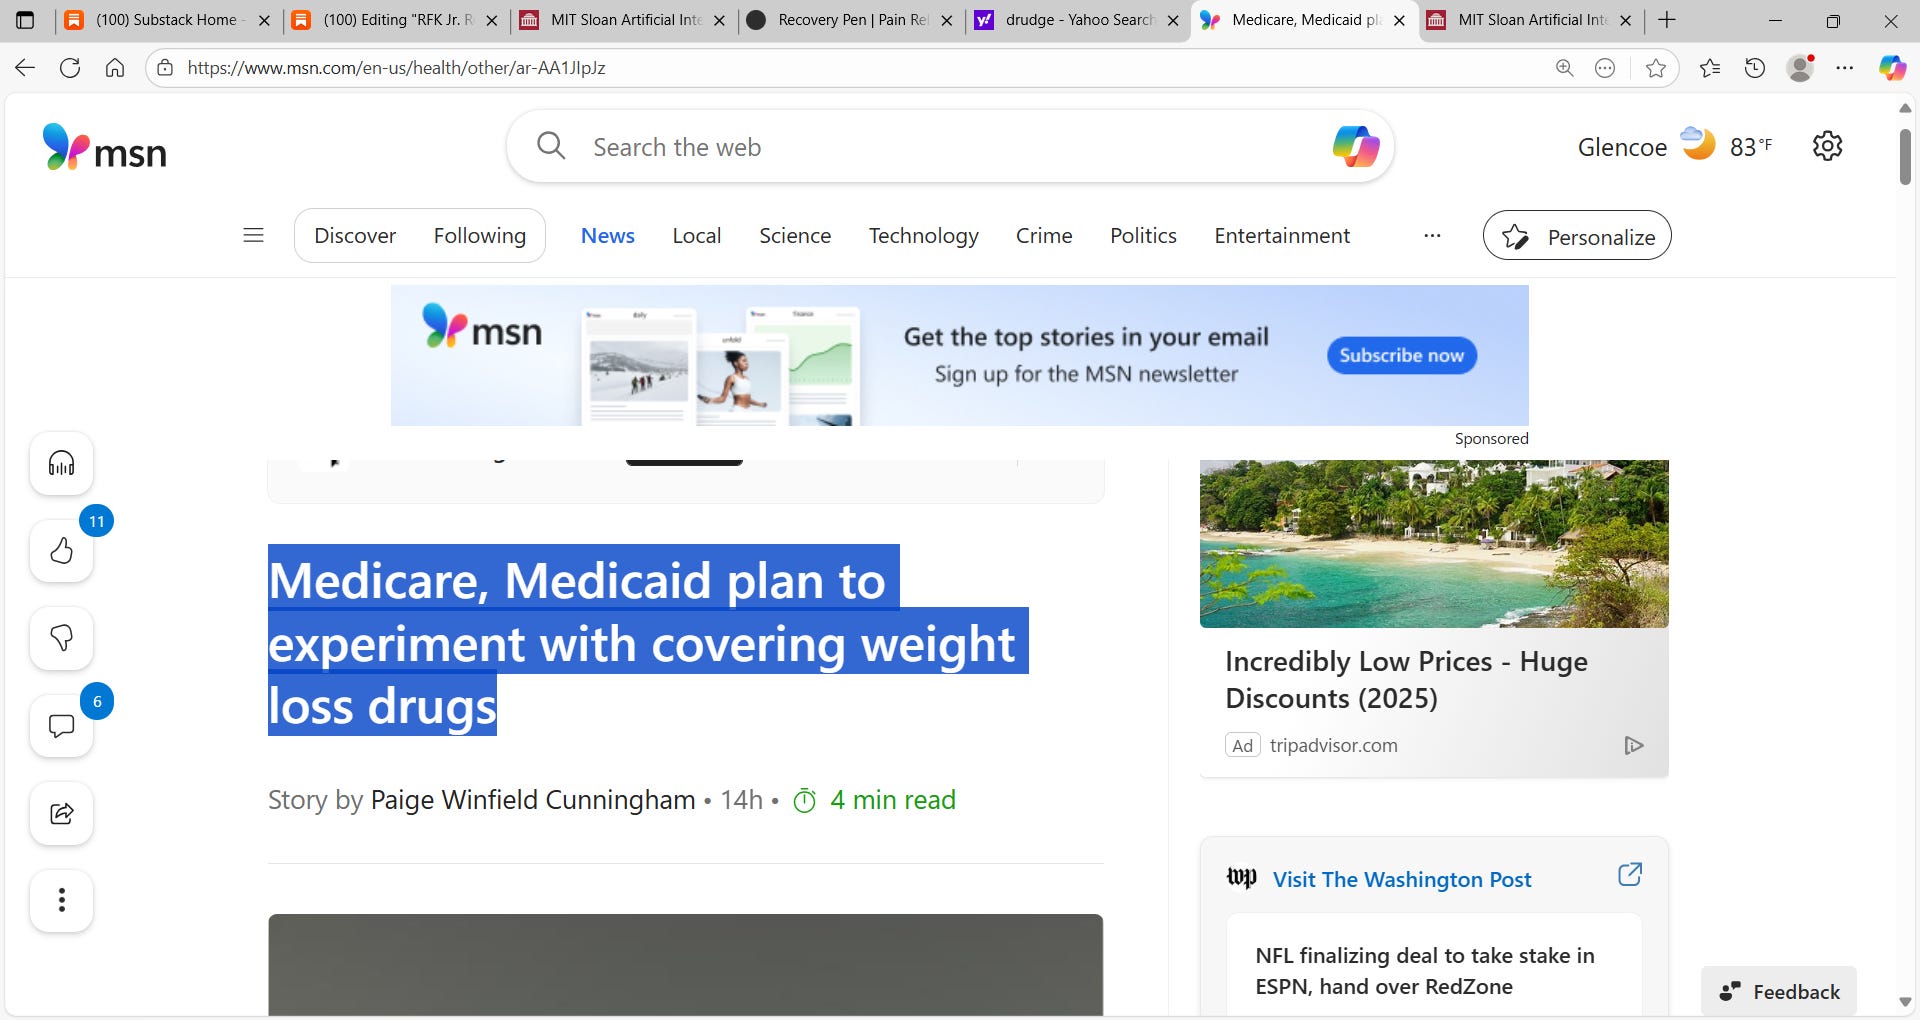1920x1020 pixels.
Task: Open the hamburger menu beside Discover
Action: pos(253,235)
